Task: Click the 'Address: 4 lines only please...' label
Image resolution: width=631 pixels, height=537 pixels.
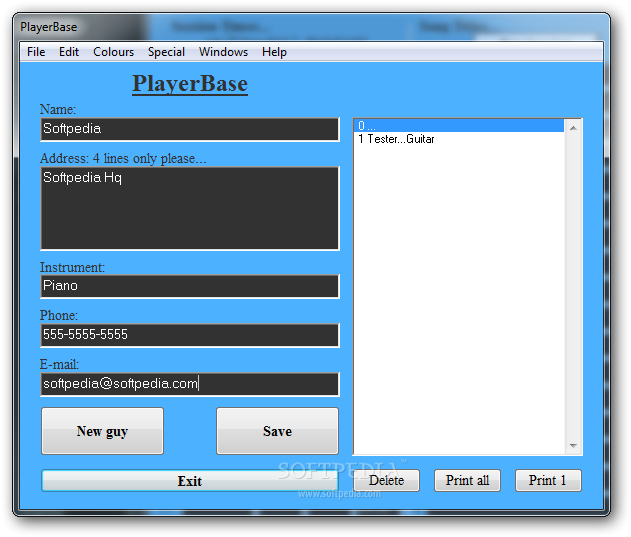Action: click(x=123, y=158)
